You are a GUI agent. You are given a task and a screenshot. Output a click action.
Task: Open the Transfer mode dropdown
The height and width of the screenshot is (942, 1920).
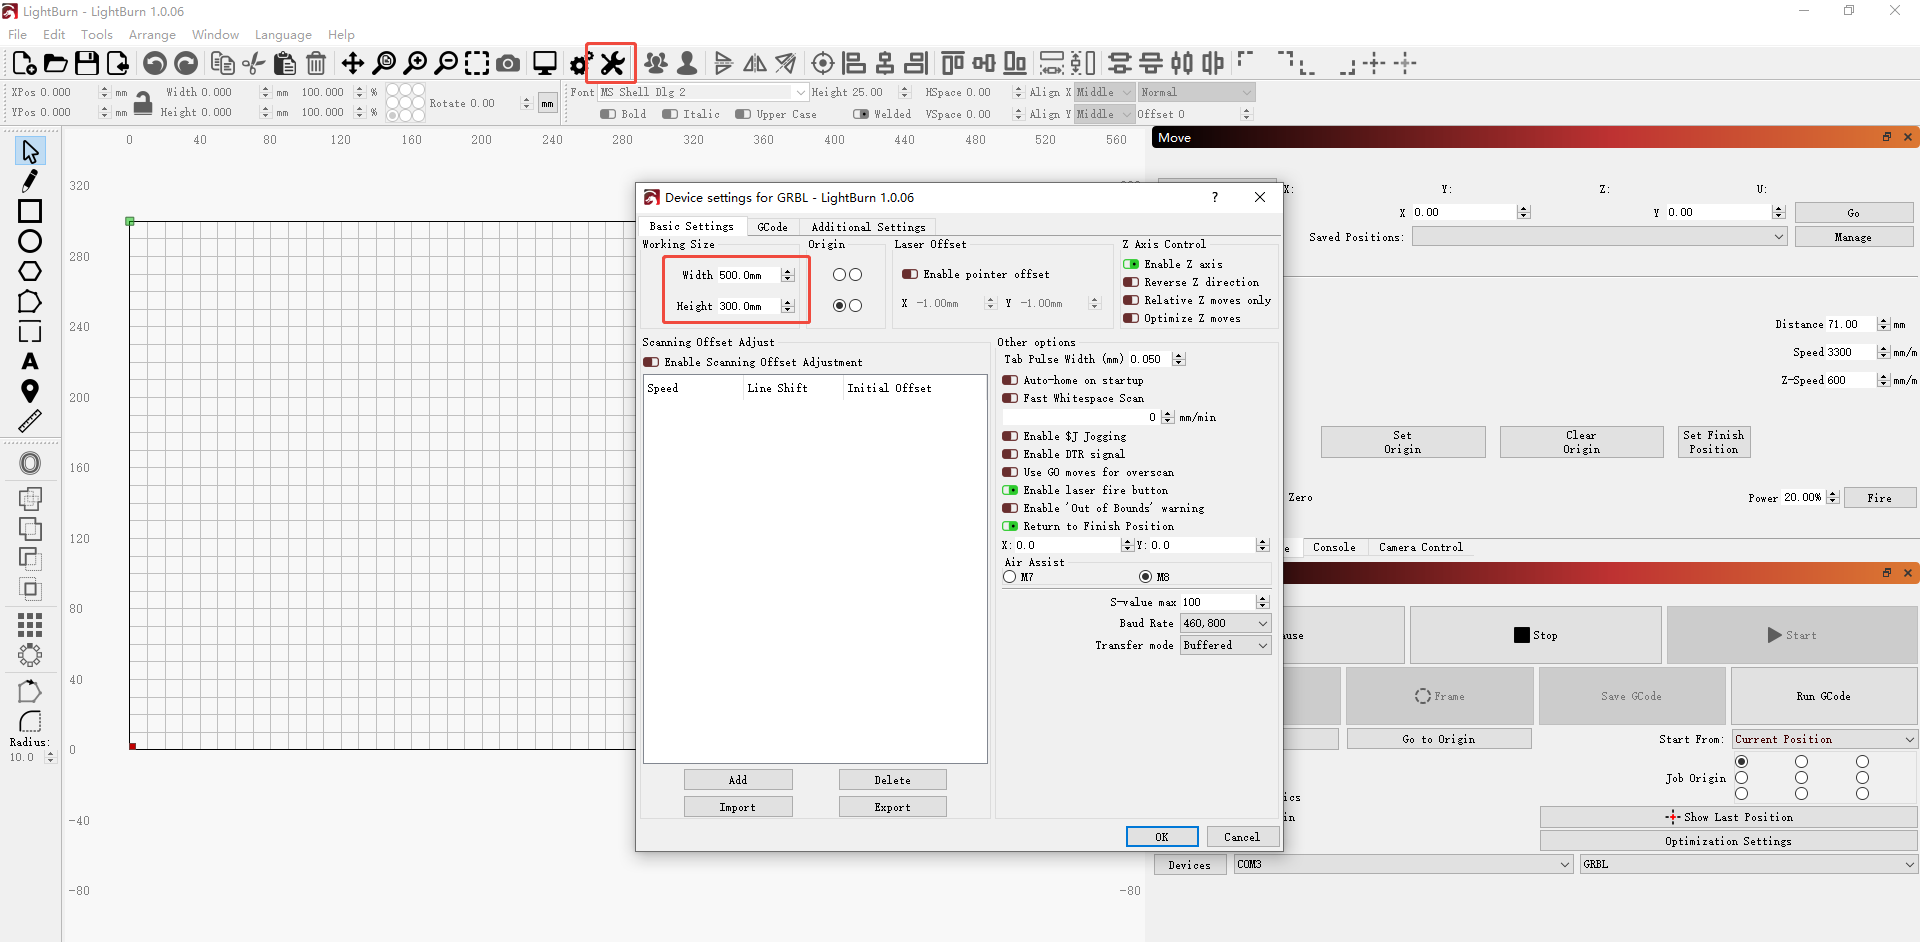[x=1225, y=645]
